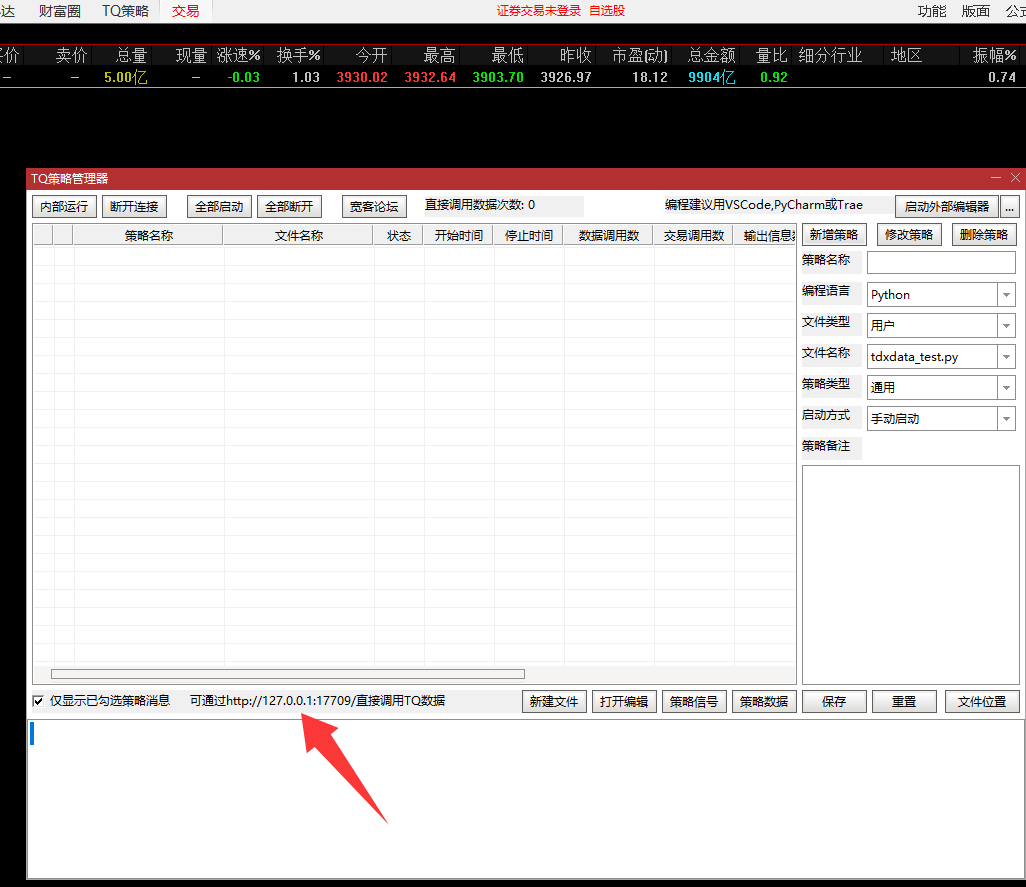
Task: Click the 总量 quote column header
Action: pyautogui.click(x=131, y=56)
